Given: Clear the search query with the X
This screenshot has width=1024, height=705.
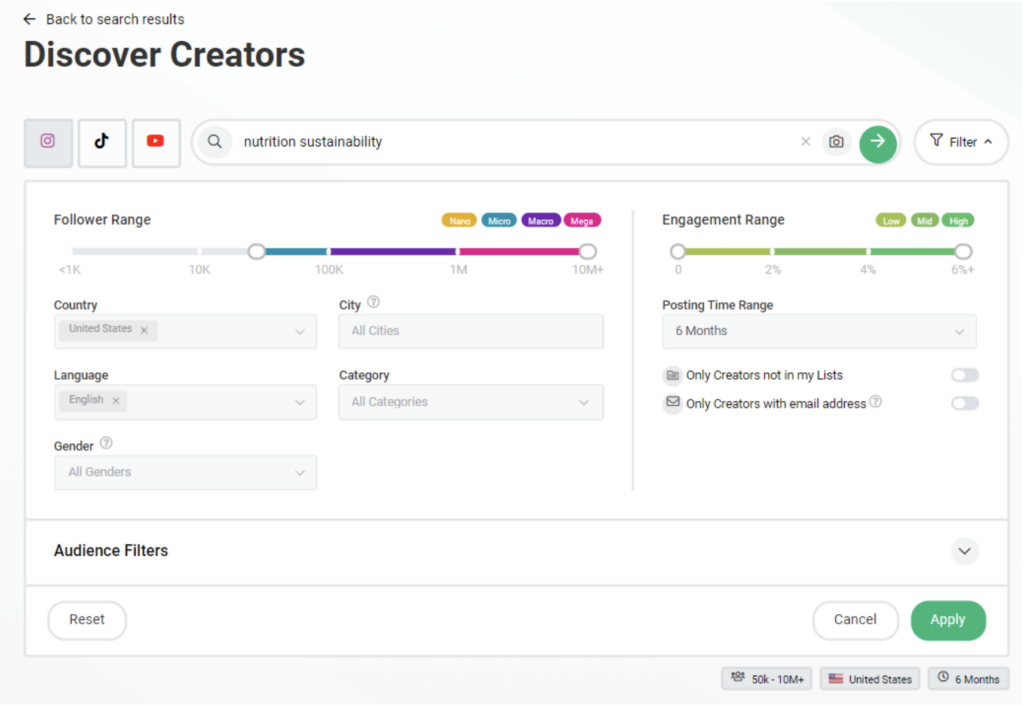Looking at the screenshot, I should pos(806,142).
